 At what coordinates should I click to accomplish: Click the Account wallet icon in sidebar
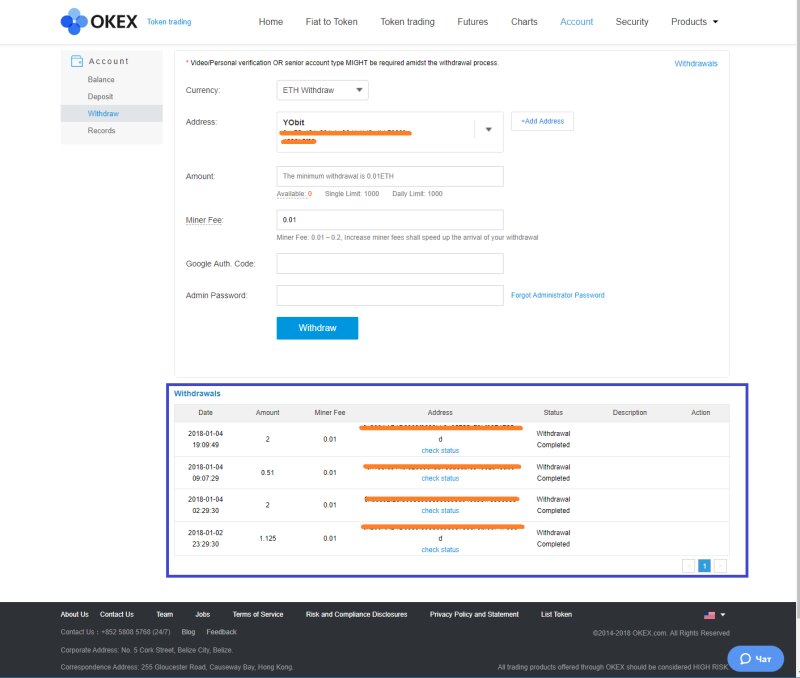[76, 61]
